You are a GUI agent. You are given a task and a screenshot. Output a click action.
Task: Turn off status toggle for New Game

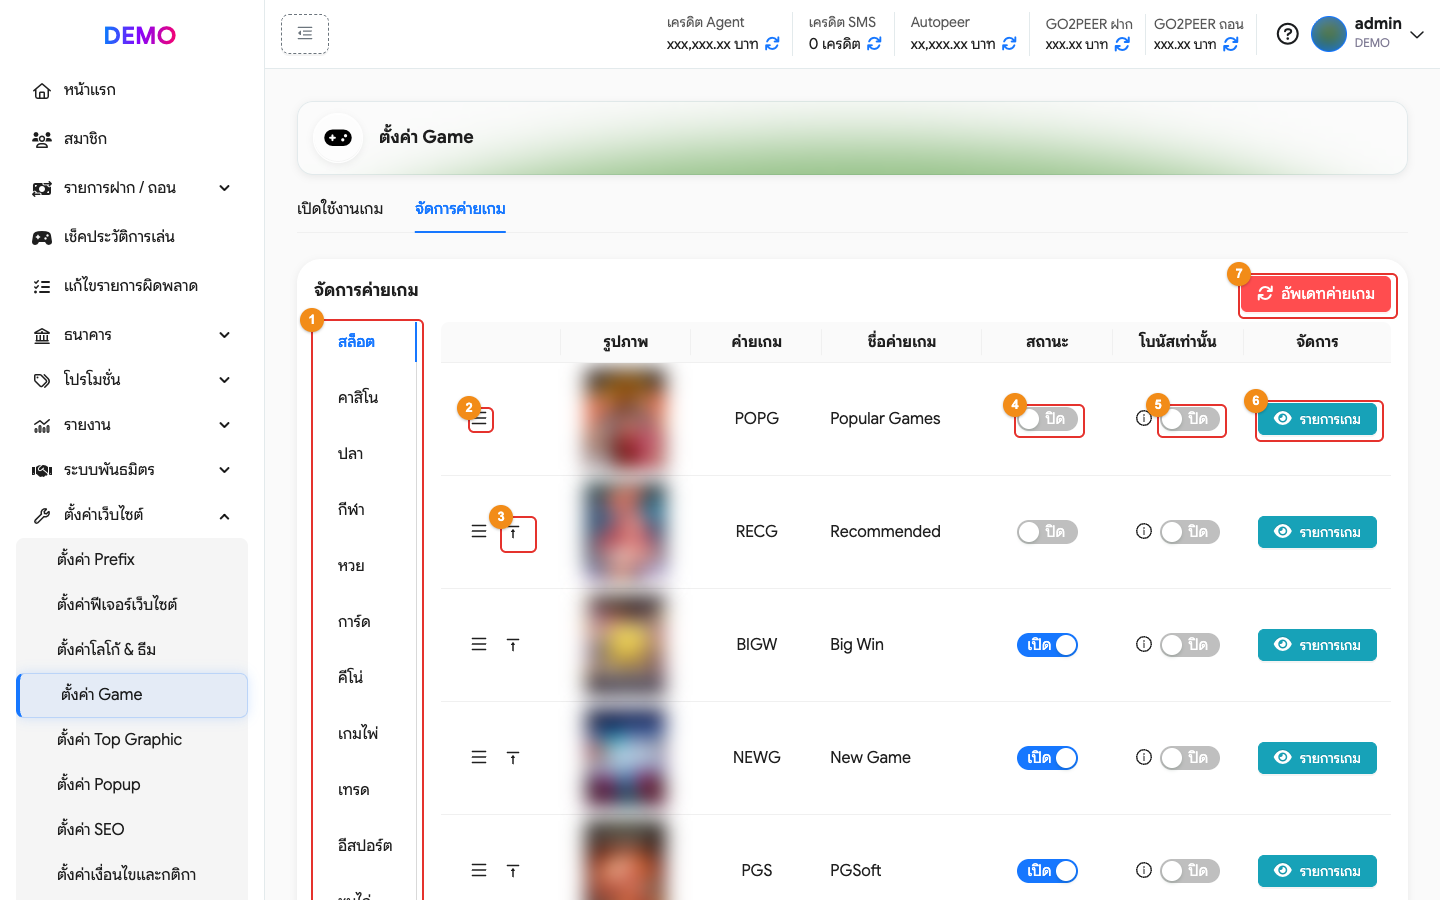coord(1047,758)
